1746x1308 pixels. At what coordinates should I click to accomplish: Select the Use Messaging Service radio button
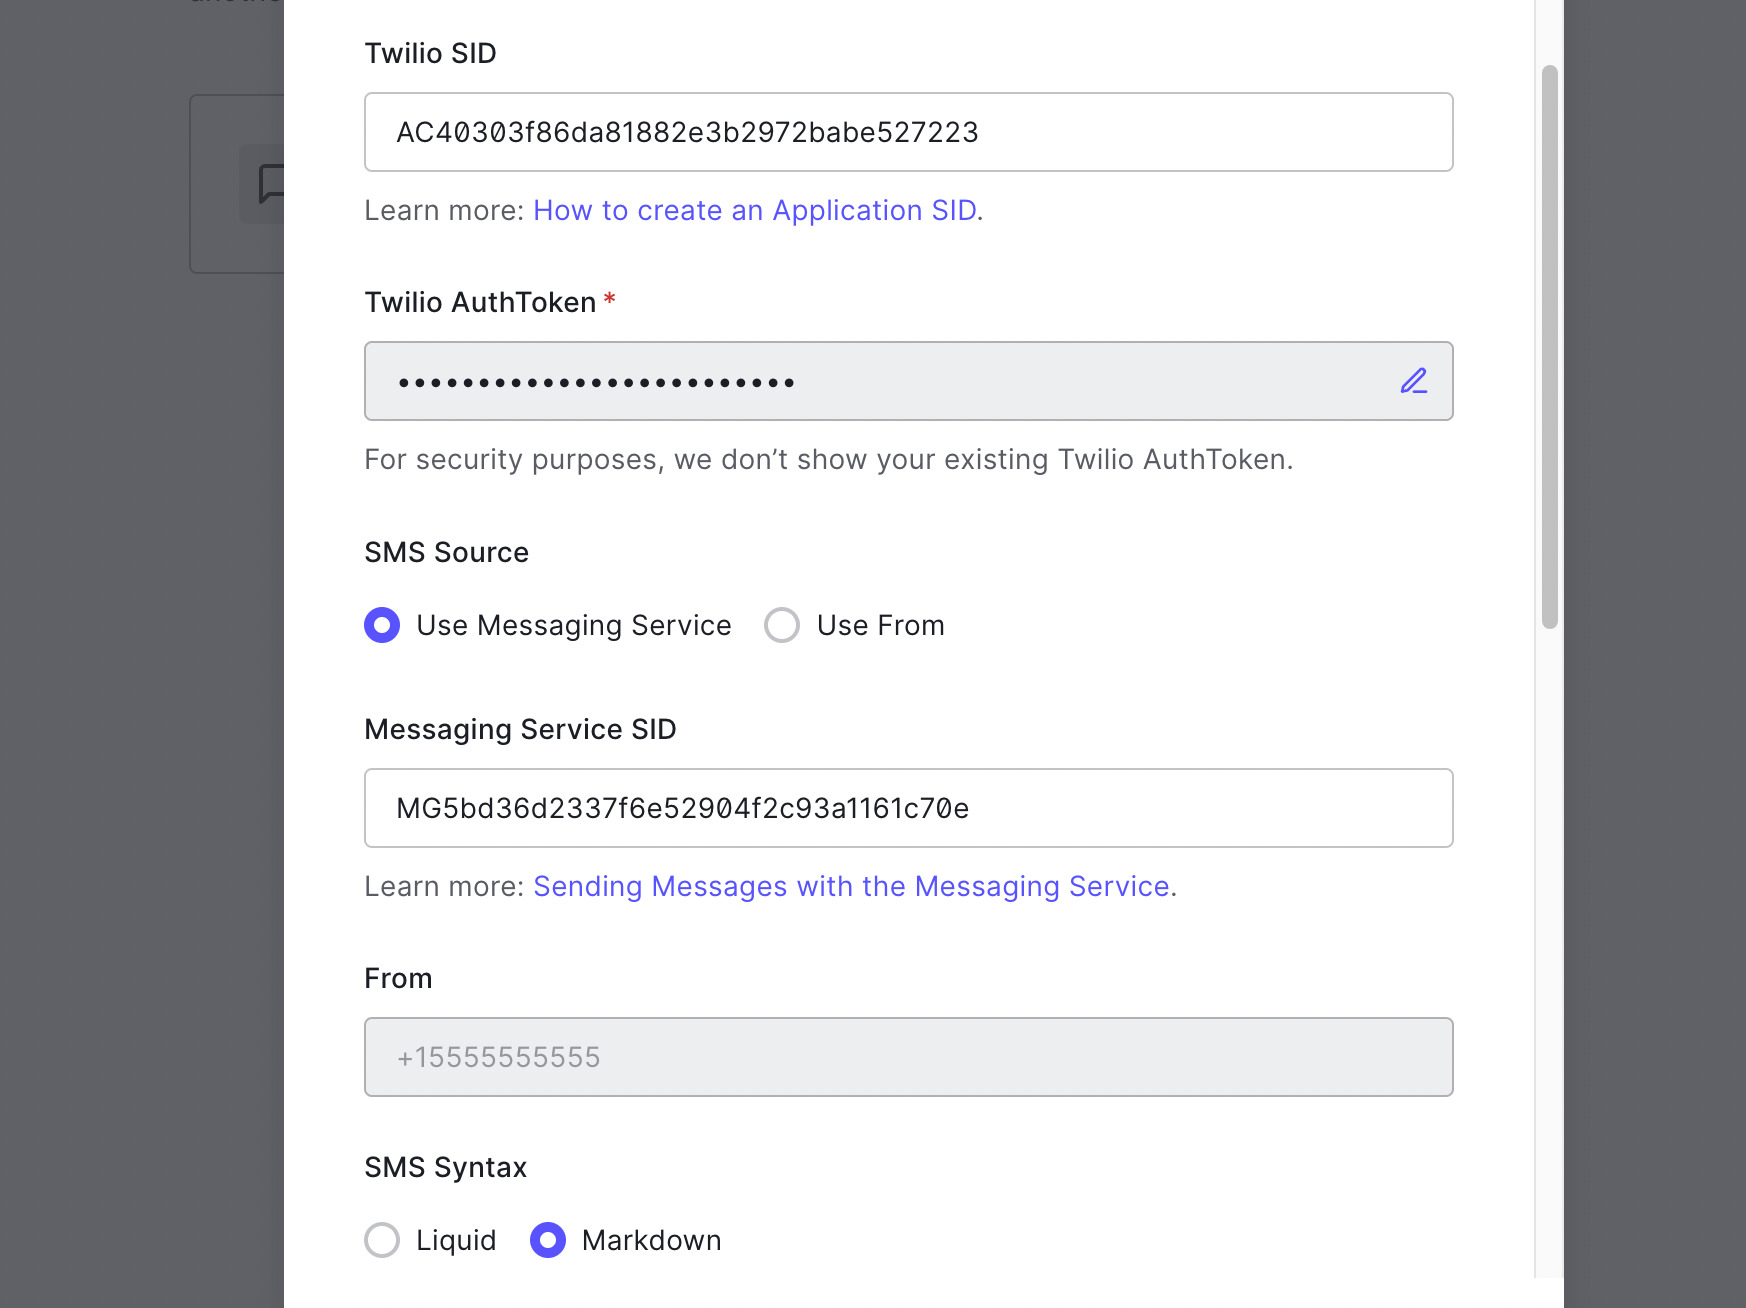click(x=381, y=625)
